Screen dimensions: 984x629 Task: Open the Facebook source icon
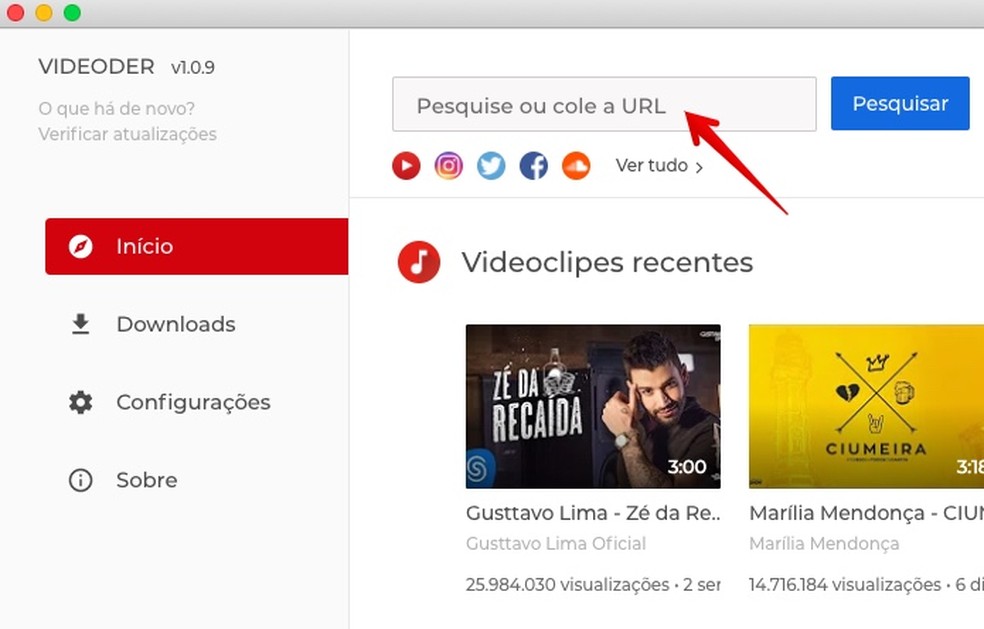(533, 166)
